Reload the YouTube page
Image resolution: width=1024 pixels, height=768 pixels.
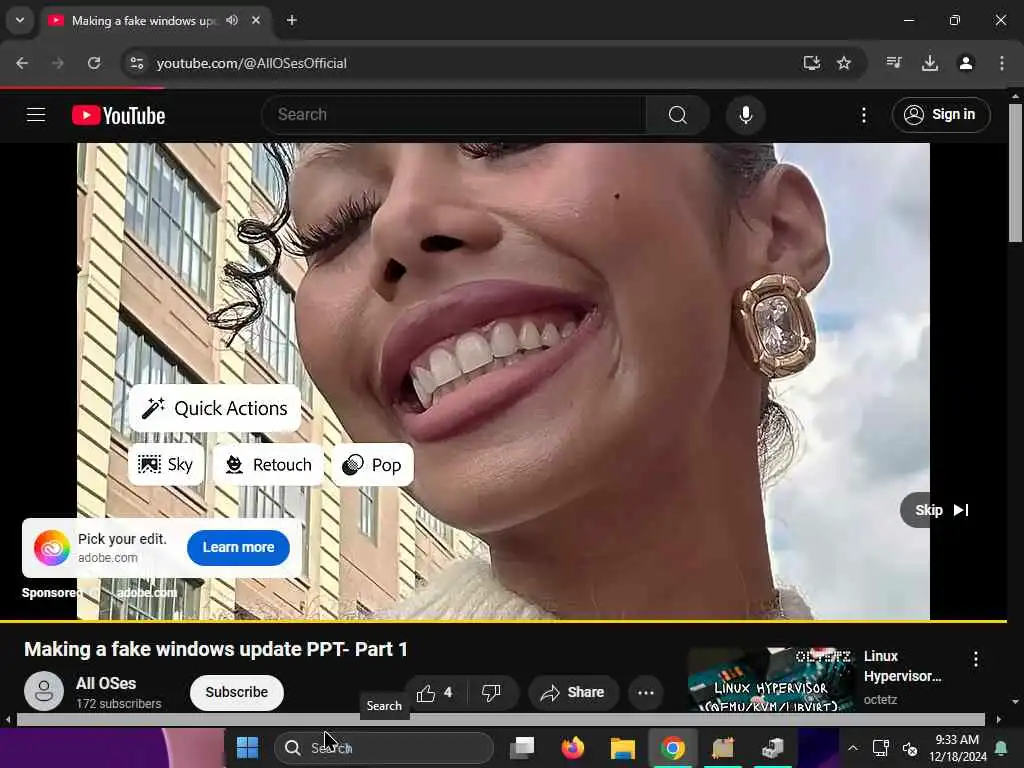pyautogui.click(x=94, y=63)
